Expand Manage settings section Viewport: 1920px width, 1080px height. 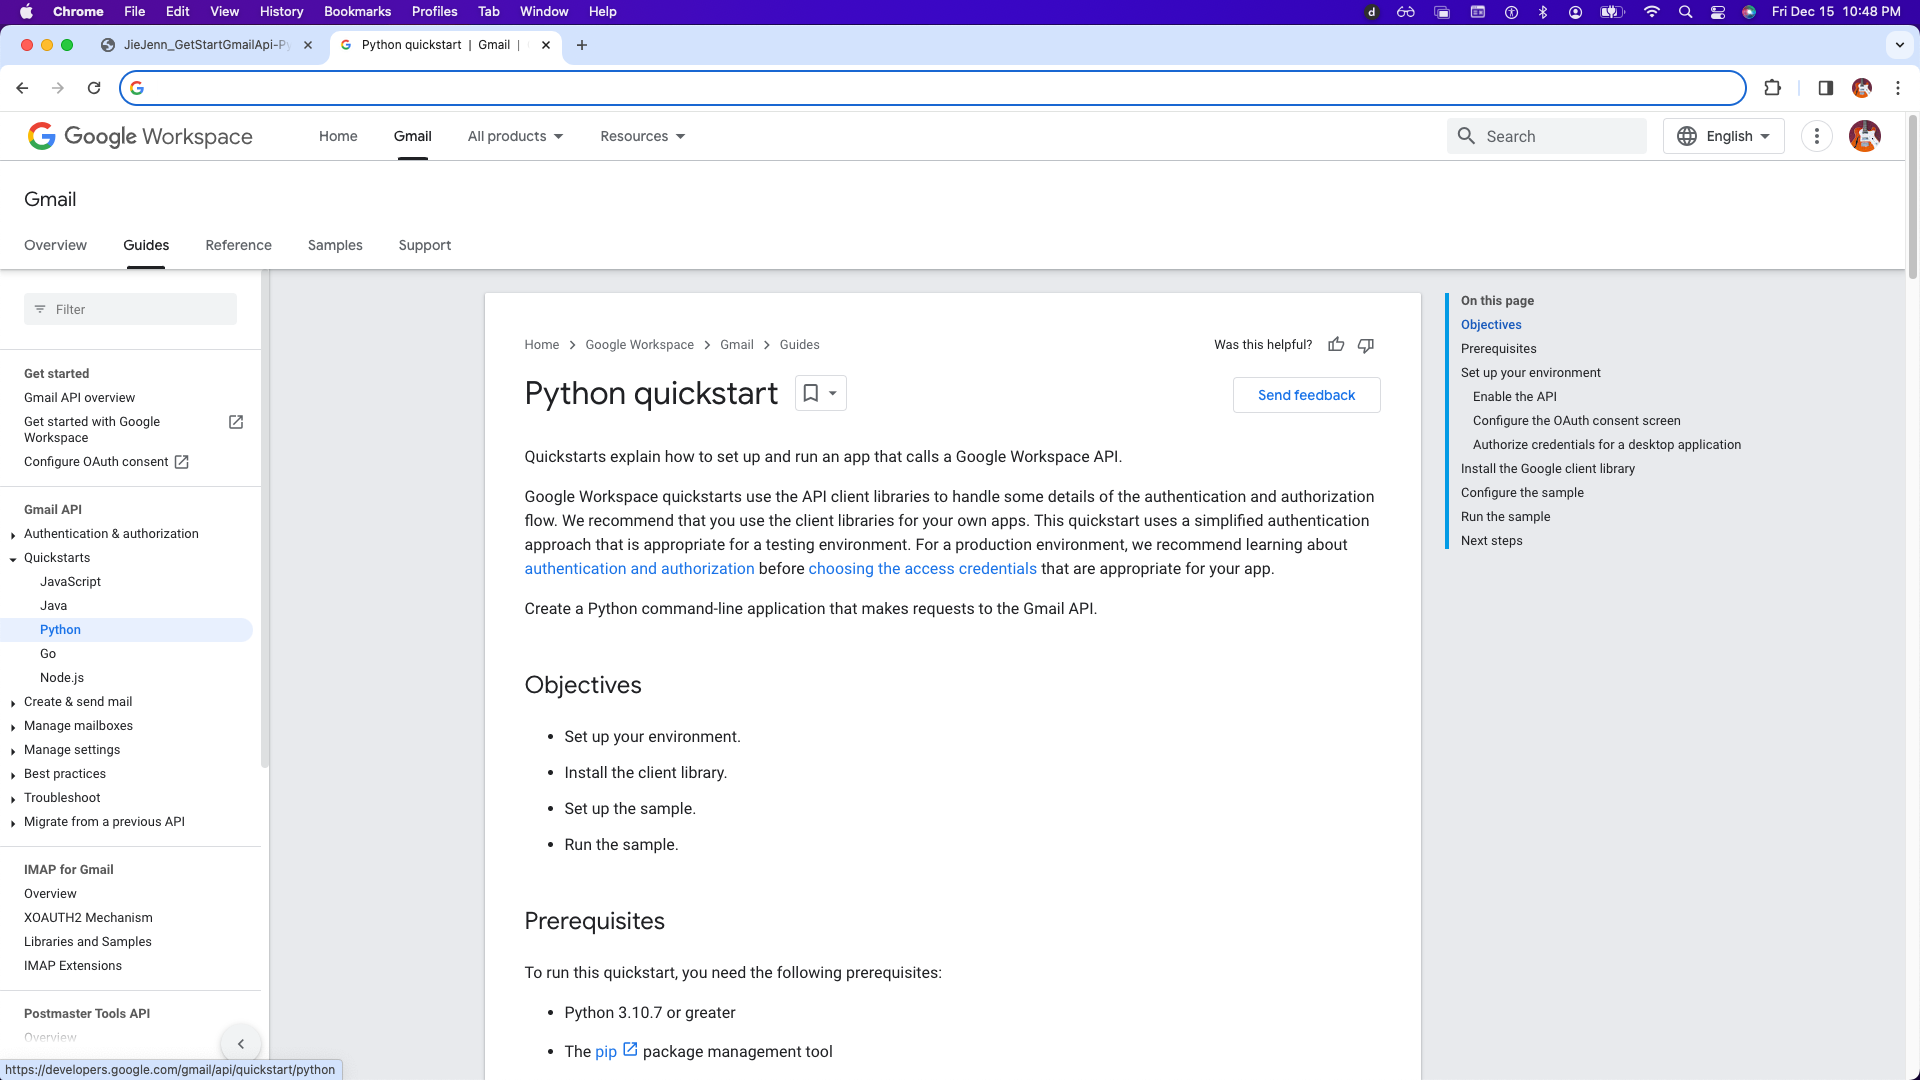click(x=13, y=751)
